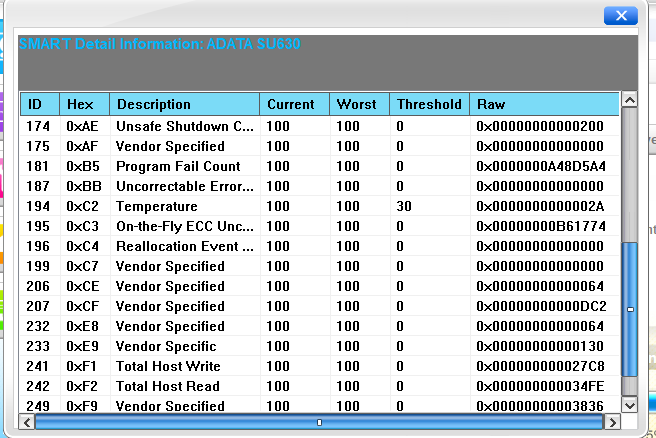Click raw value 0x00000000003836
The image size is (656, 438).
(540, 406)
